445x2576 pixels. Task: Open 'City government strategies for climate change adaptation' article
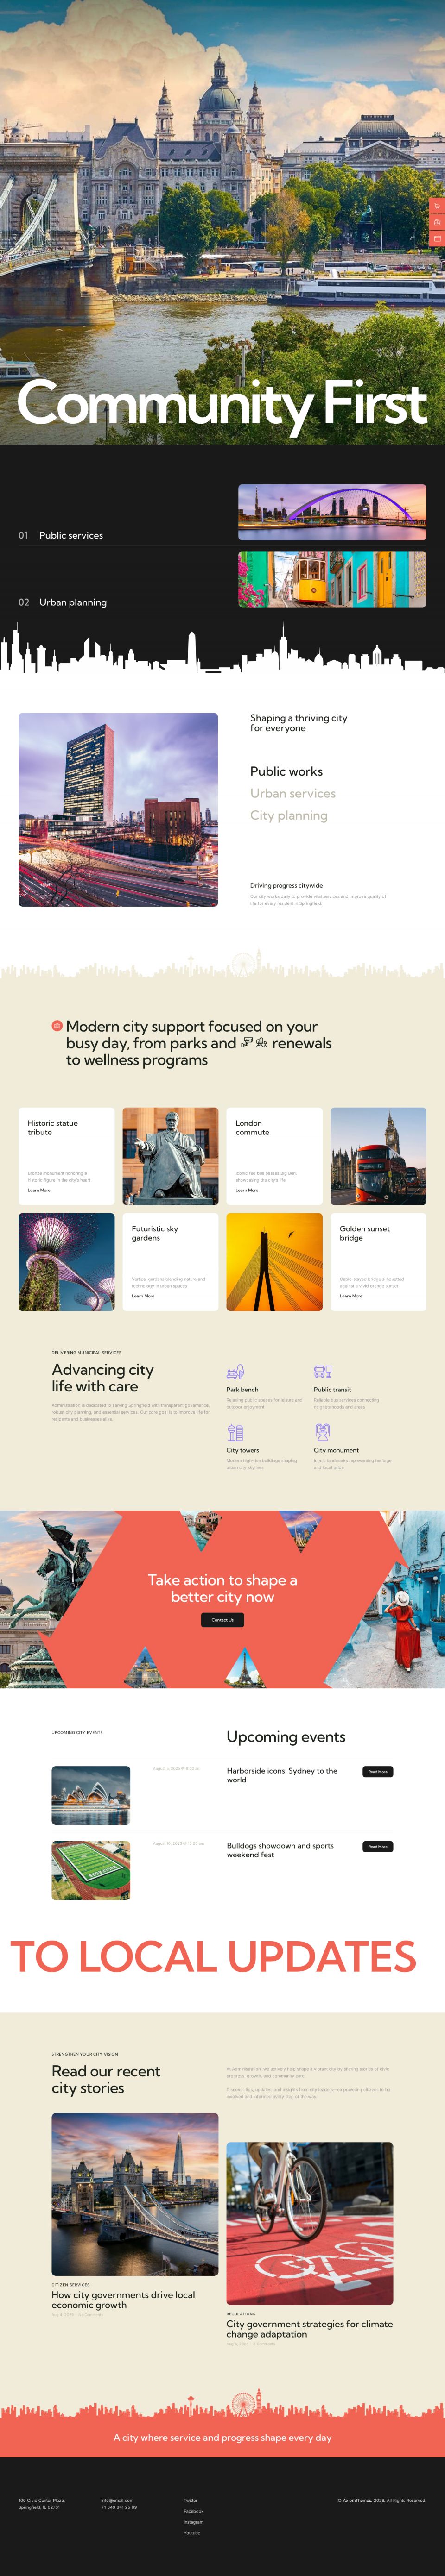pyautogui.click(x=309, y=2329)
